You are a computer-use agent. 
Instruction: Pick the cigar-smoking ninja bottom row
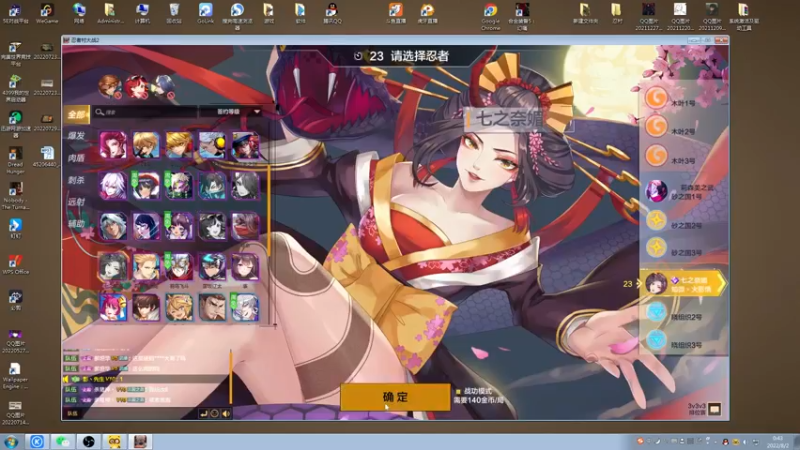click(x=212, y=307)
